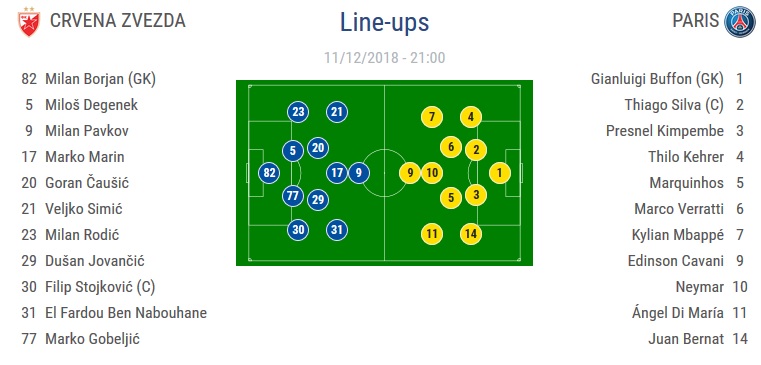Screen dimensions: 761x365
Task: Select blue player marker 31 on pitch
Action: pyautogui.click(x=337, y=230)
